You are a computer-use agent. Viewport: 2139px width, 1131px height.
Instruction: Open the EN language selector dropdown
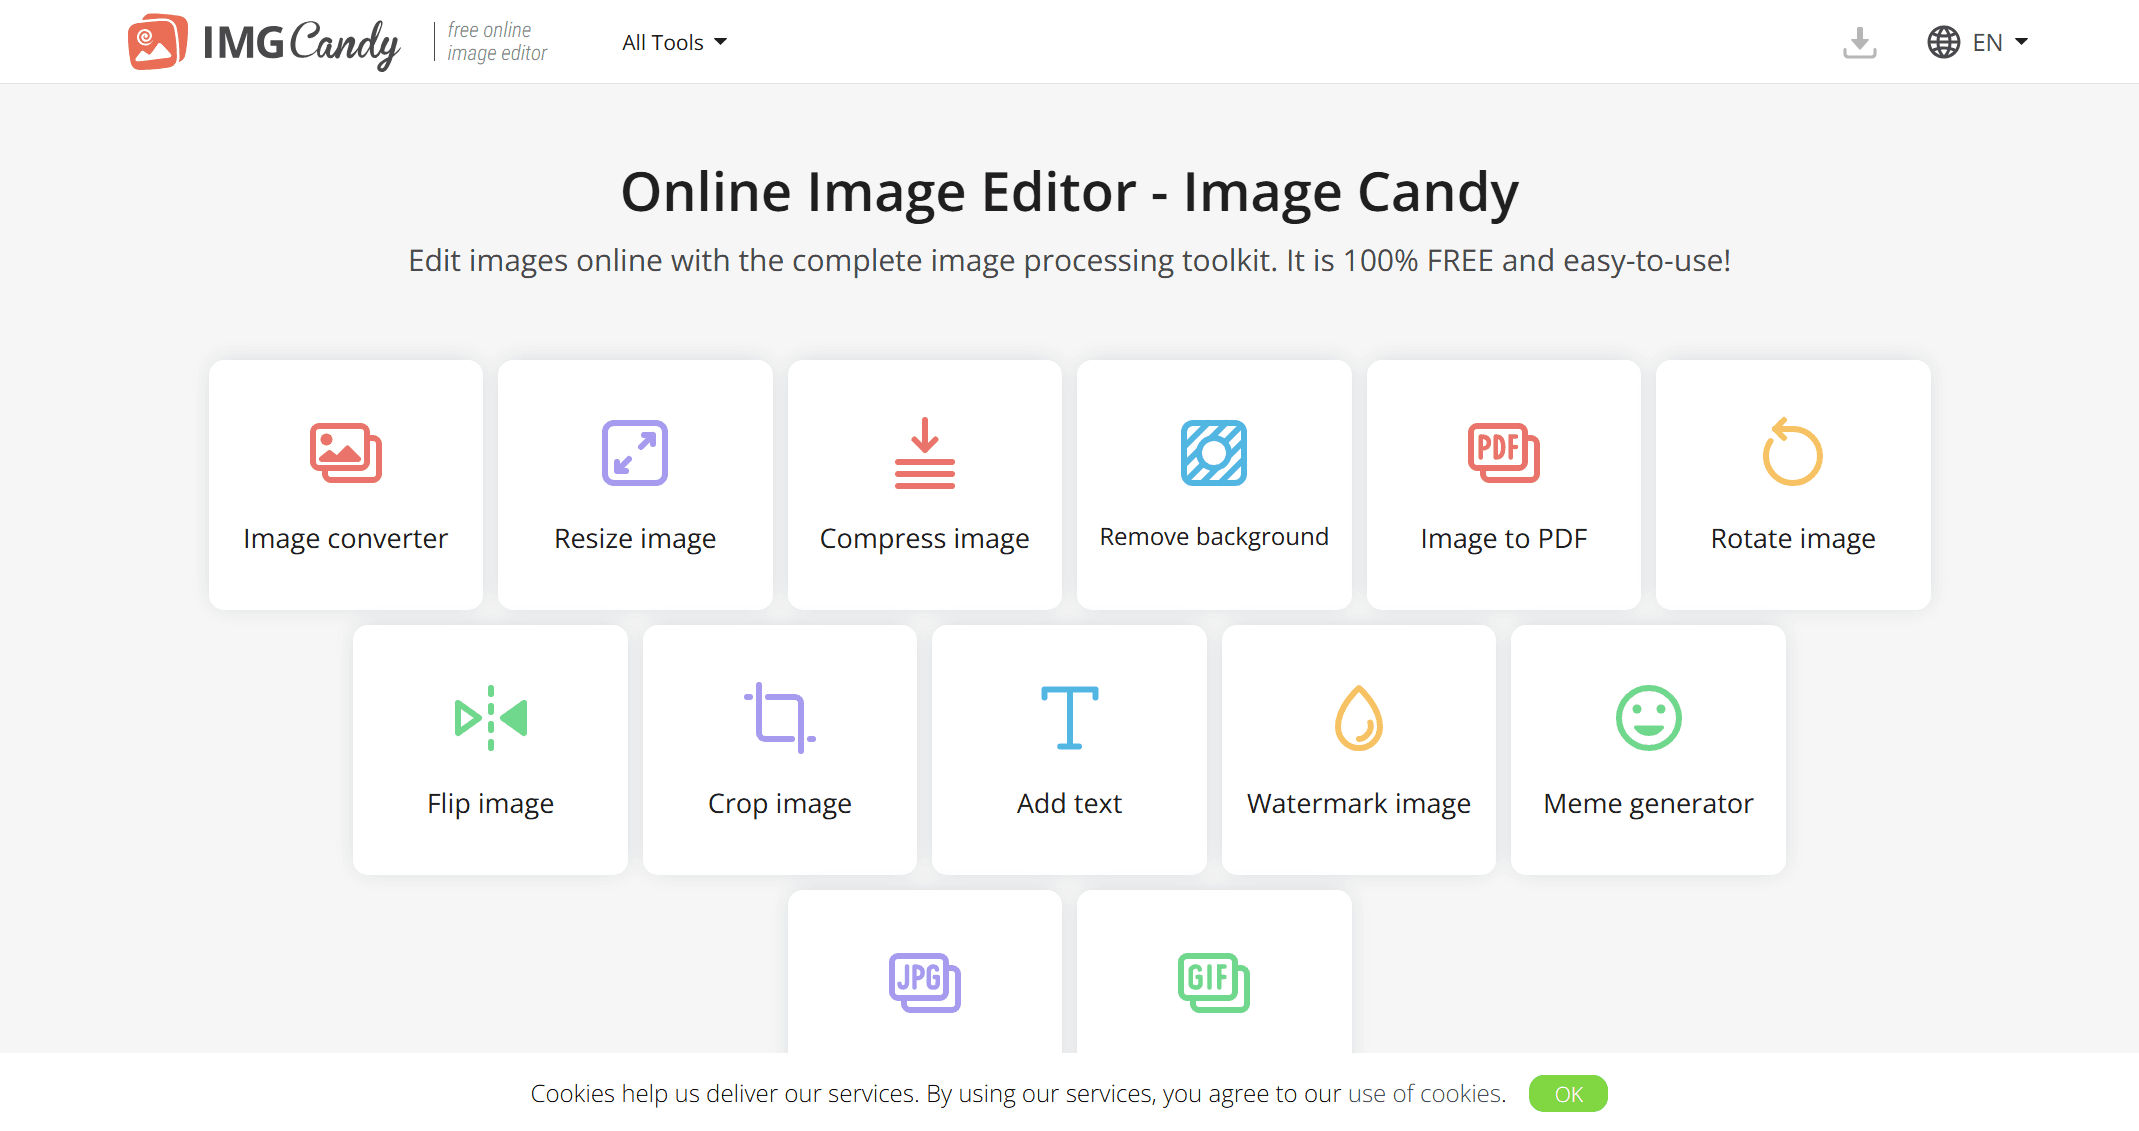1999,42
